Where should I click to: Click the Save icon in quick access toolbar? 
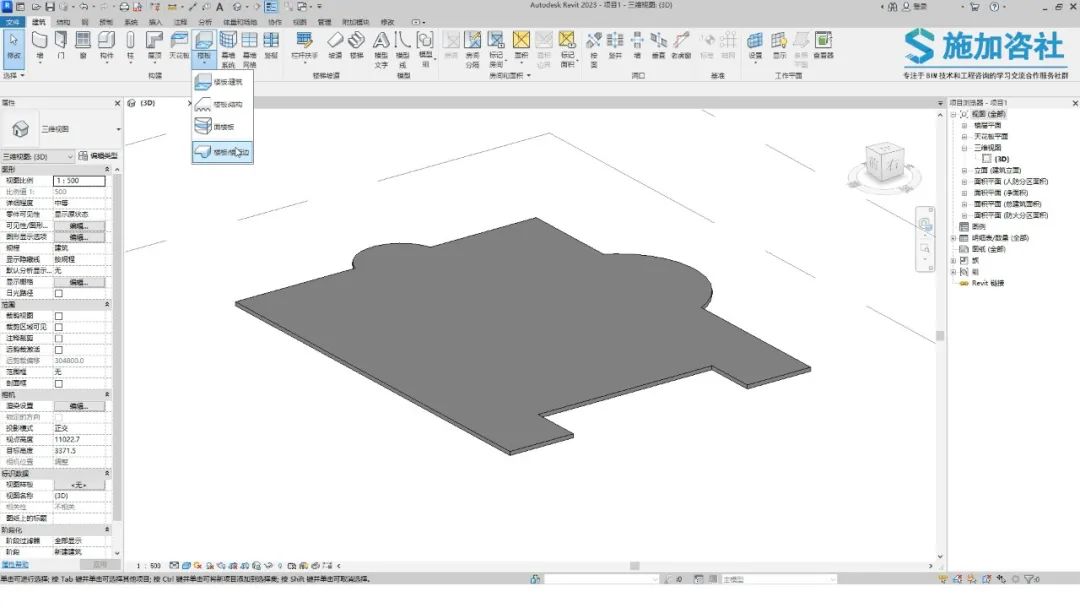pyautogui.click(x=50, y=6)
